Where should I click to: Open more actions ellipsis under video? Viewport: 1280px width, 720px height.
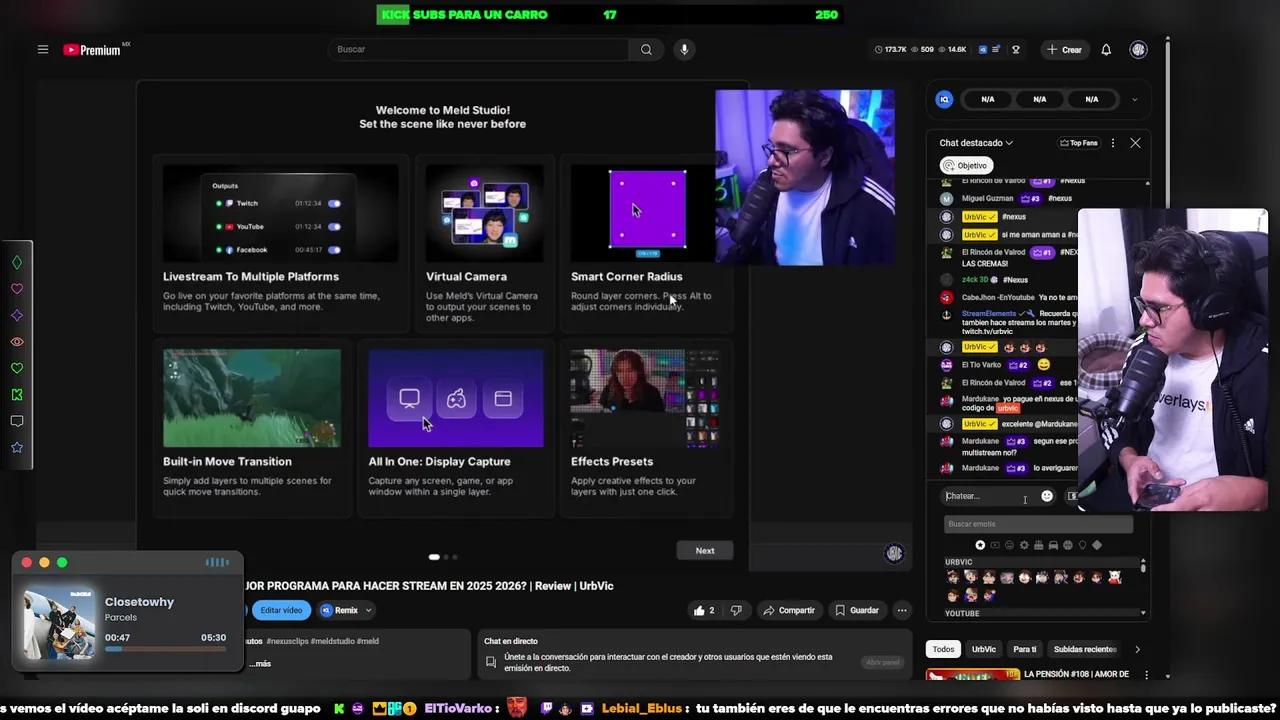(x=902, y=610)
